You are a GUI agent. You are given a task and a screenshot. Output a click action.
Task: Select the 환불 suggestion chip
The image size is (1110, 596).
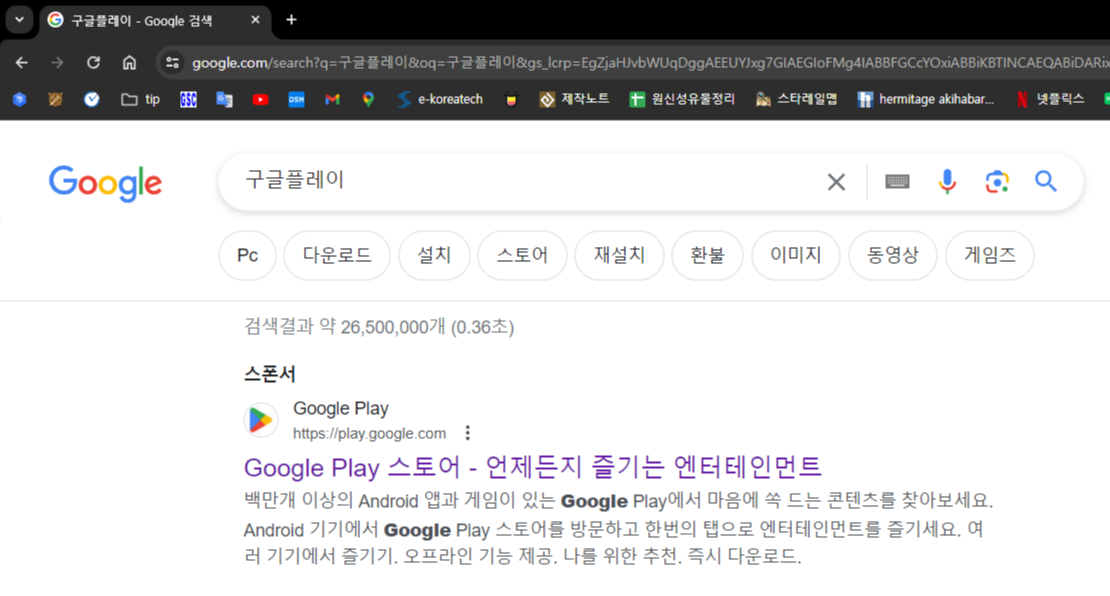[707, 256]
